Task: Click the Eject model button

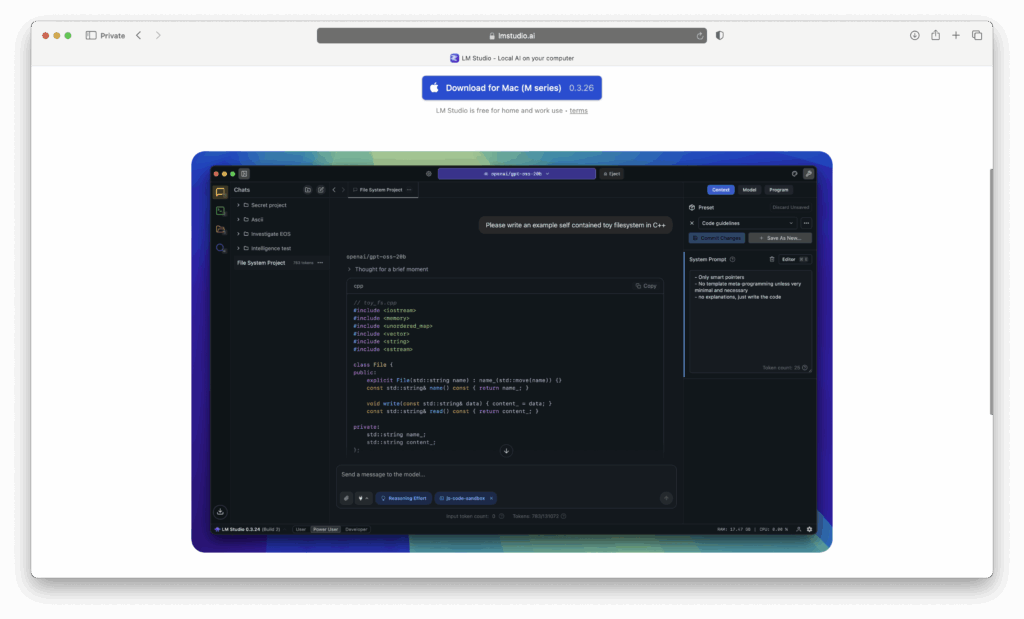Action: [612, 174]
